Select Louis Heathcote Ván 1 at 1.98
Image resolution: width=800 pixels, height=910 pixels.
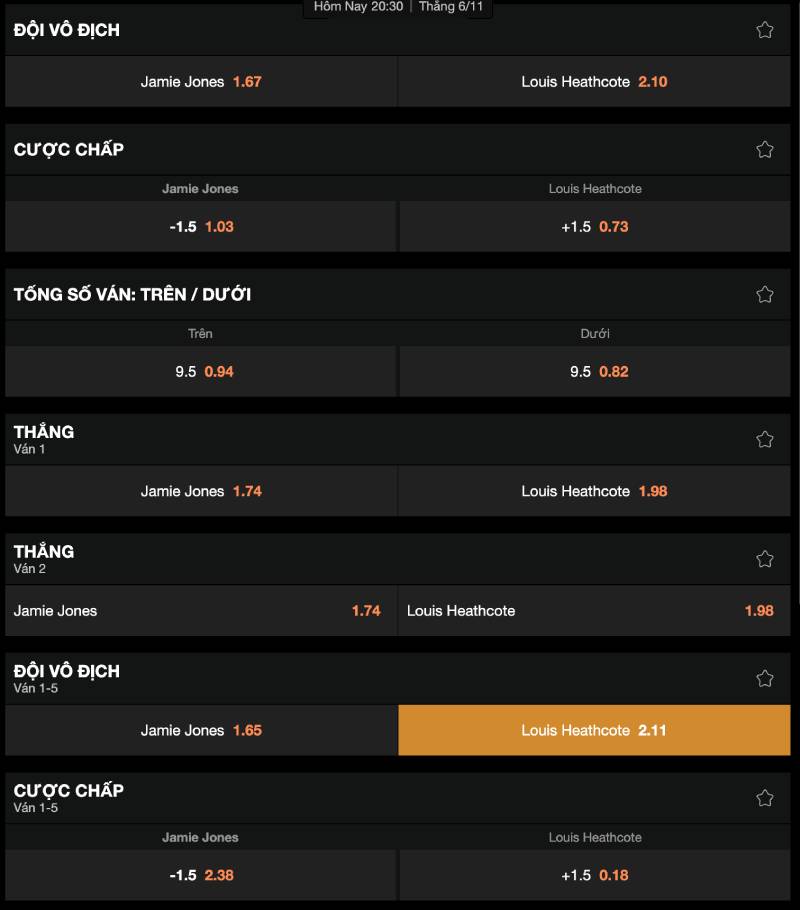[x=594, y=491]
